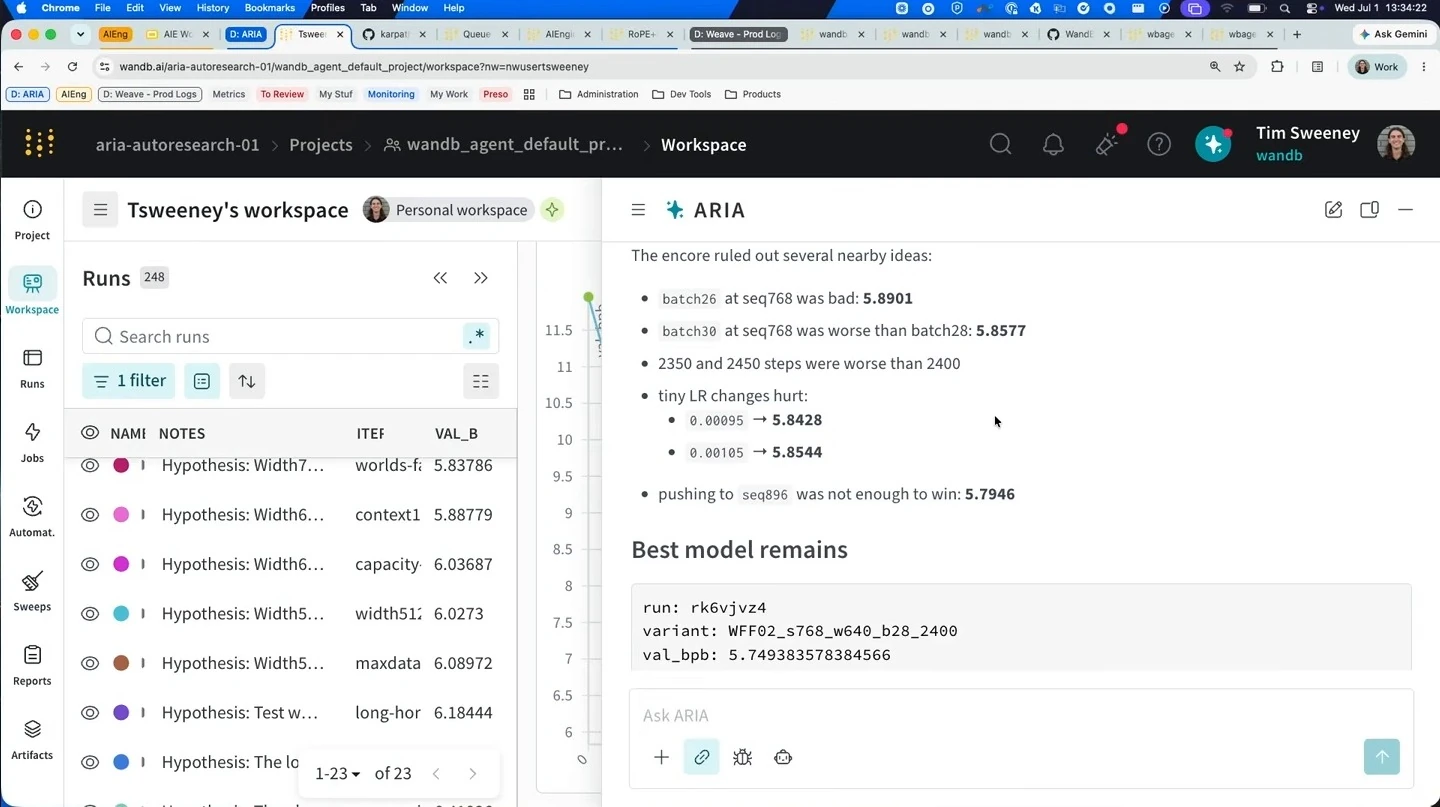1440x807 pixels.
Task: Open the Chrome three-dot menu
Action: tap(1424, 67)
